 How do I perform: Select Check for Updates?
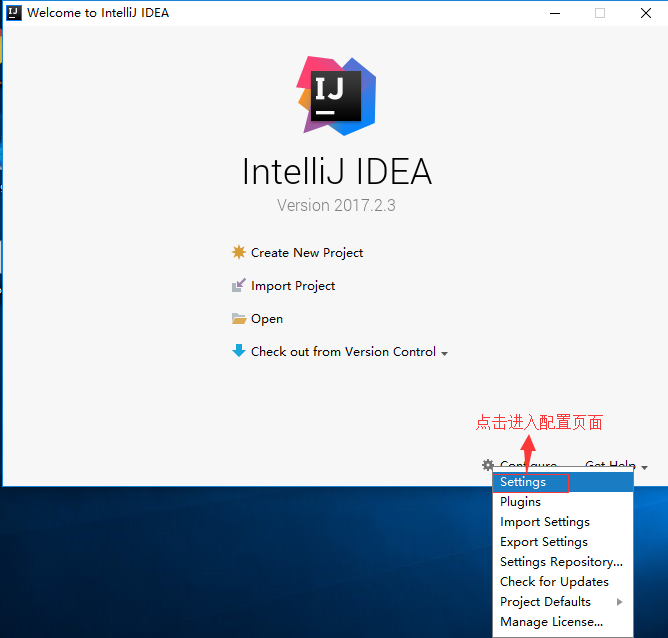tap(563, 582)
